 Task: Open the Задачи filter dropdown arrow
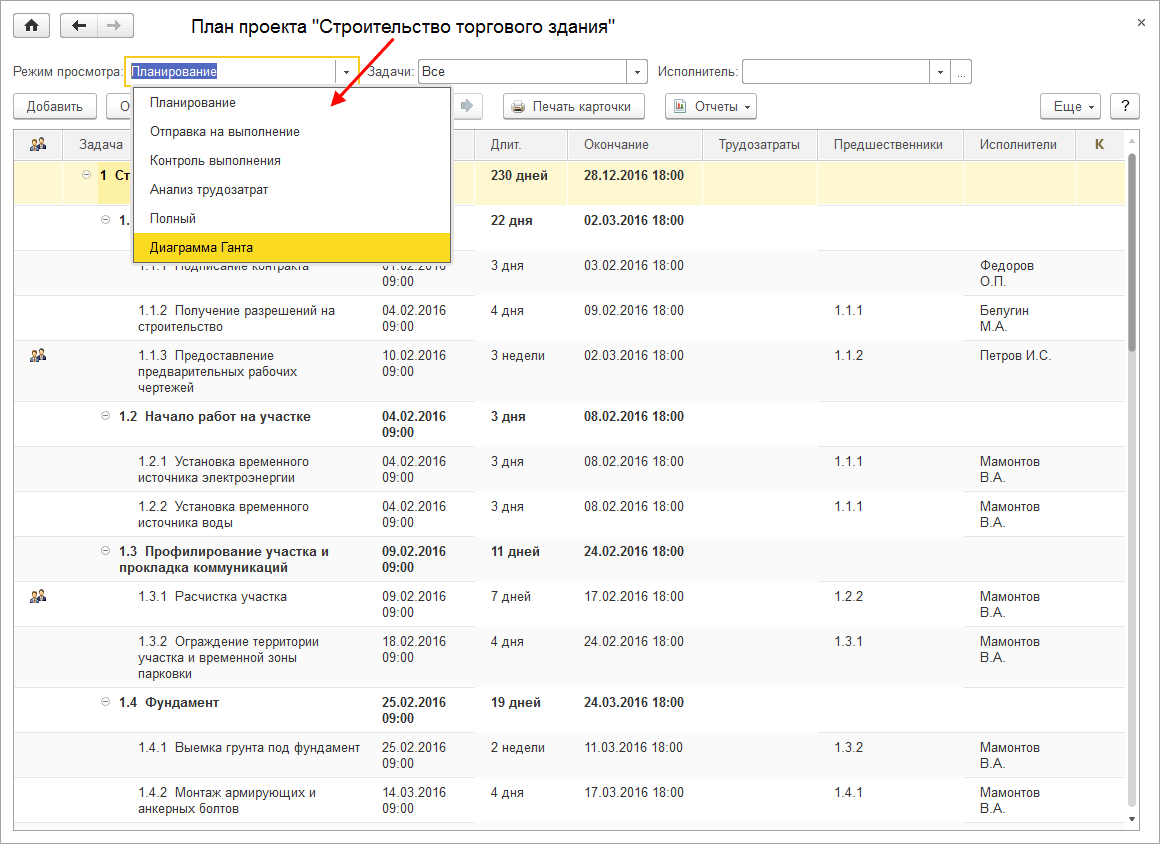[637, 72]
